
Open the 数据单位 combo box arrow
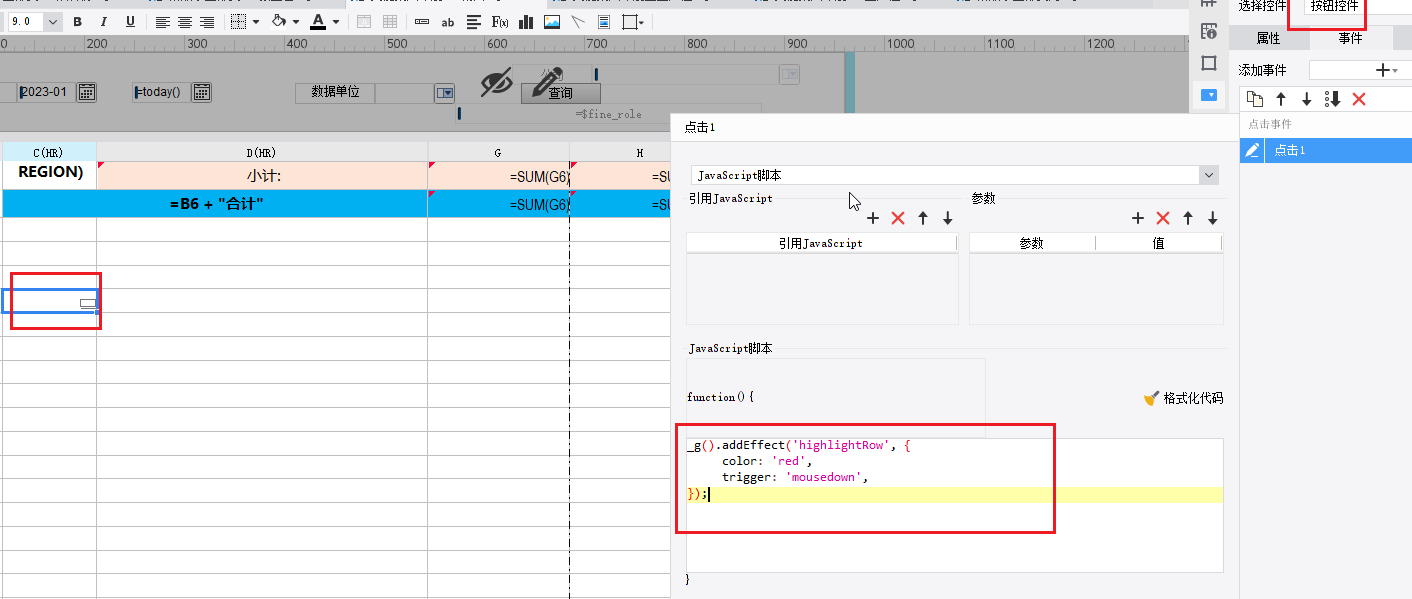(x=444, y=93)
